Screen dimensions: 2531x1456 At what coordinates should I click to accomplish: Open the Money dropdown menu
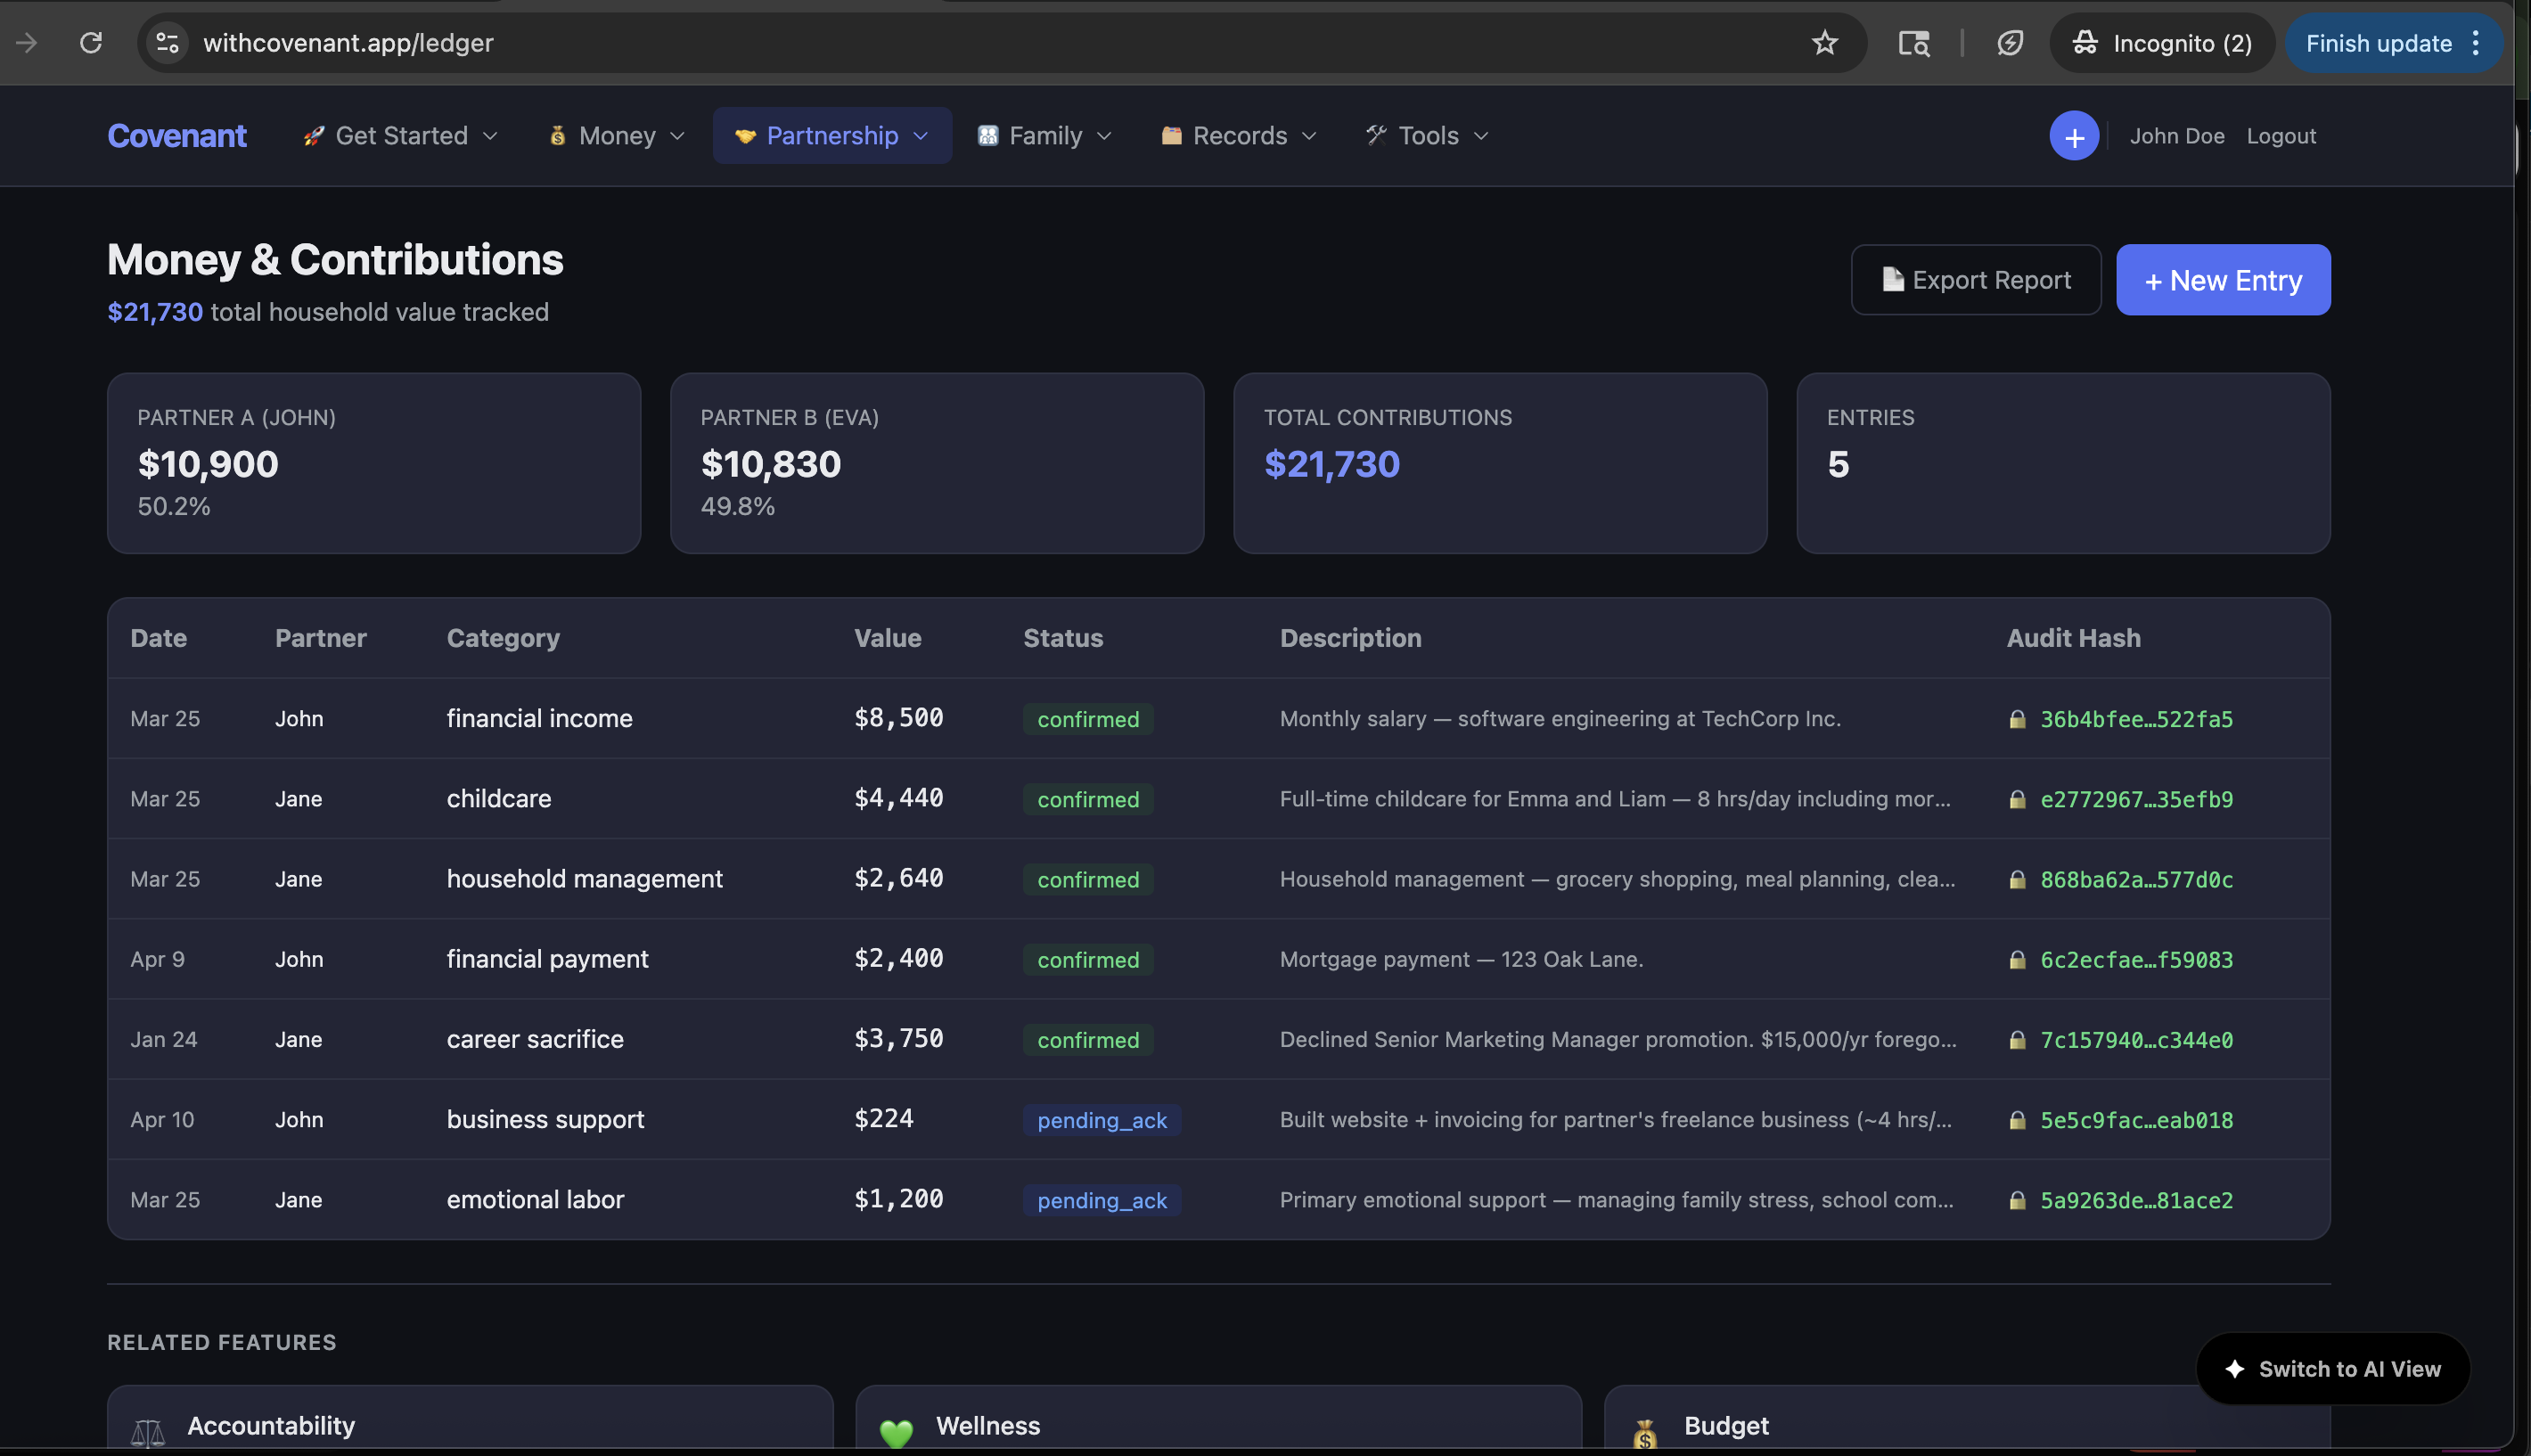tap(617, 136)
